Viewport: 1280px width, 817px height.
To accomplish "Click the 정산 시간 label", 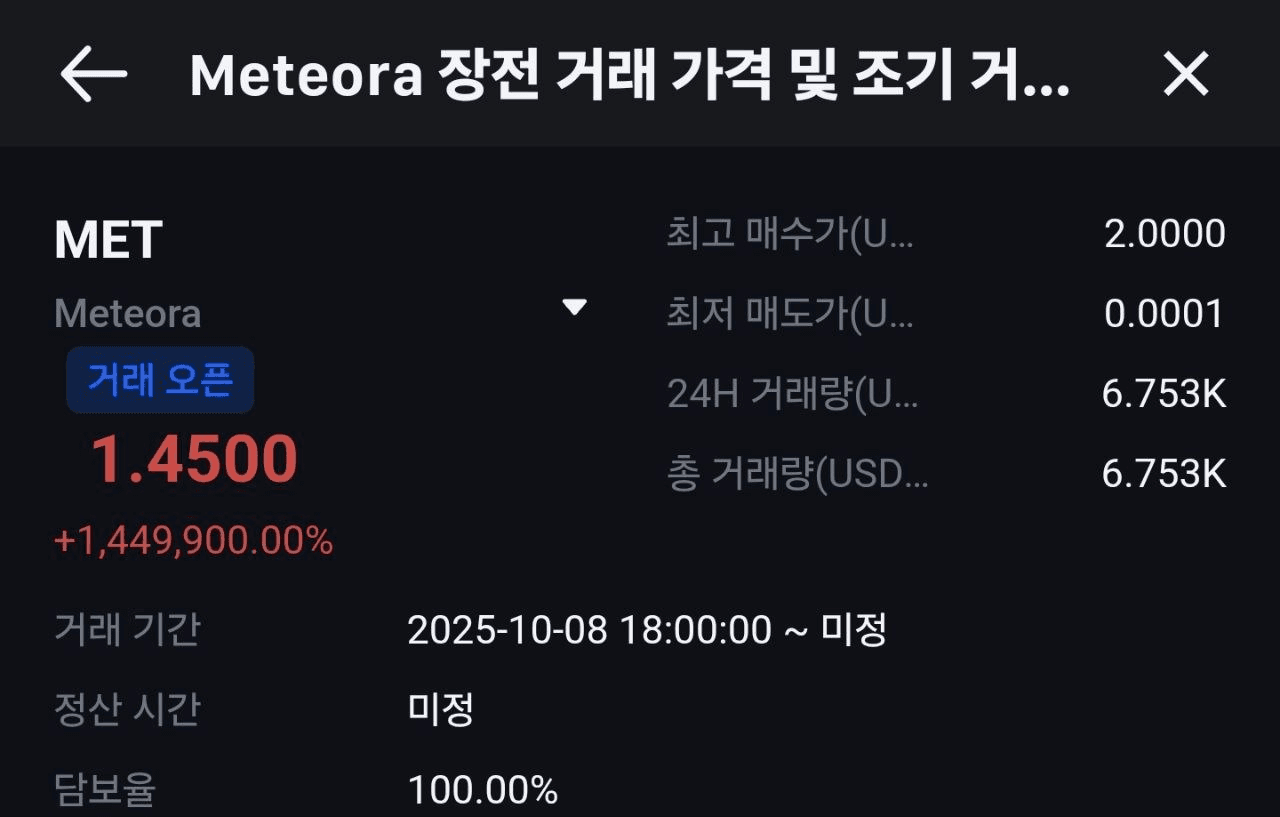I will click(127, 710).
